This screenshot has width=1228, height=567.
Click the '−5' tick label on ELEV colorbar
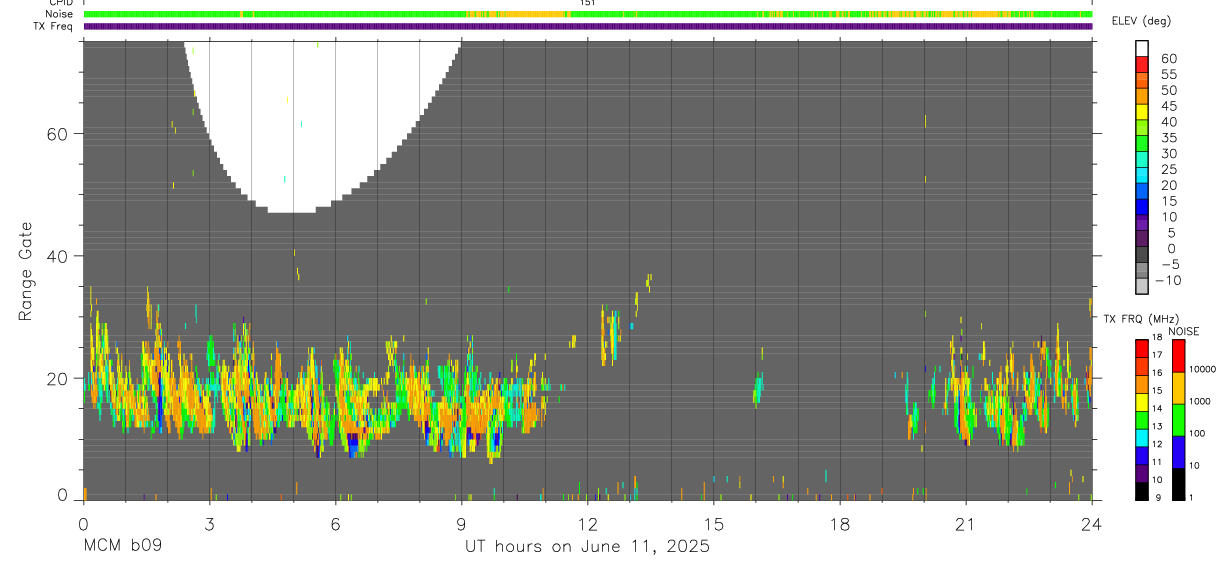pyautogui.click(x=1168, y=264)
